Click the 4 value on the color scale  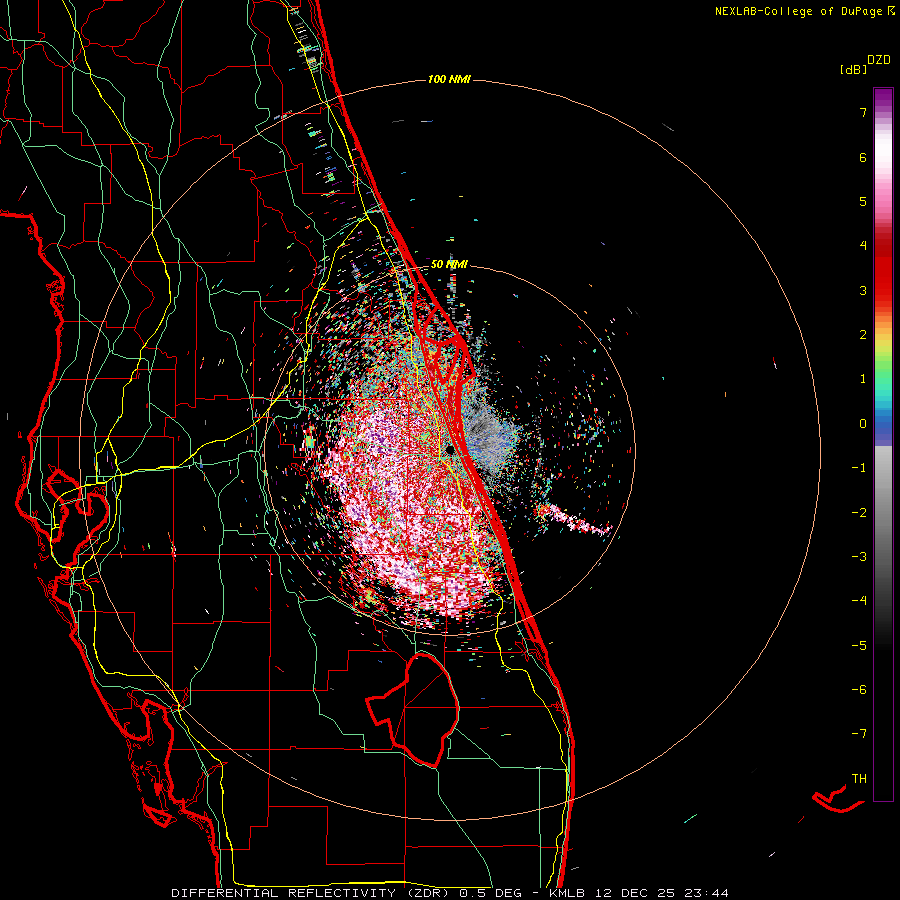point(863,246)
